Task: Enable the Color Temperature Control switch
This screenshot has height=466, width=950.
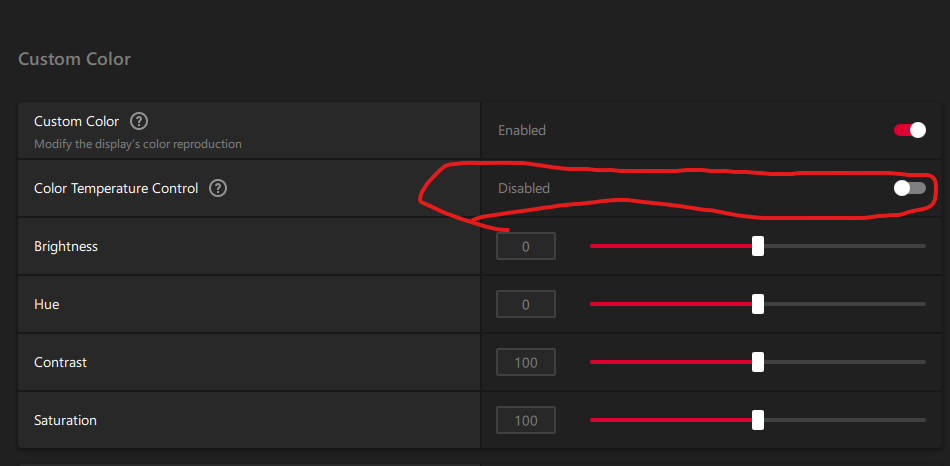Action: click(910, 188)
